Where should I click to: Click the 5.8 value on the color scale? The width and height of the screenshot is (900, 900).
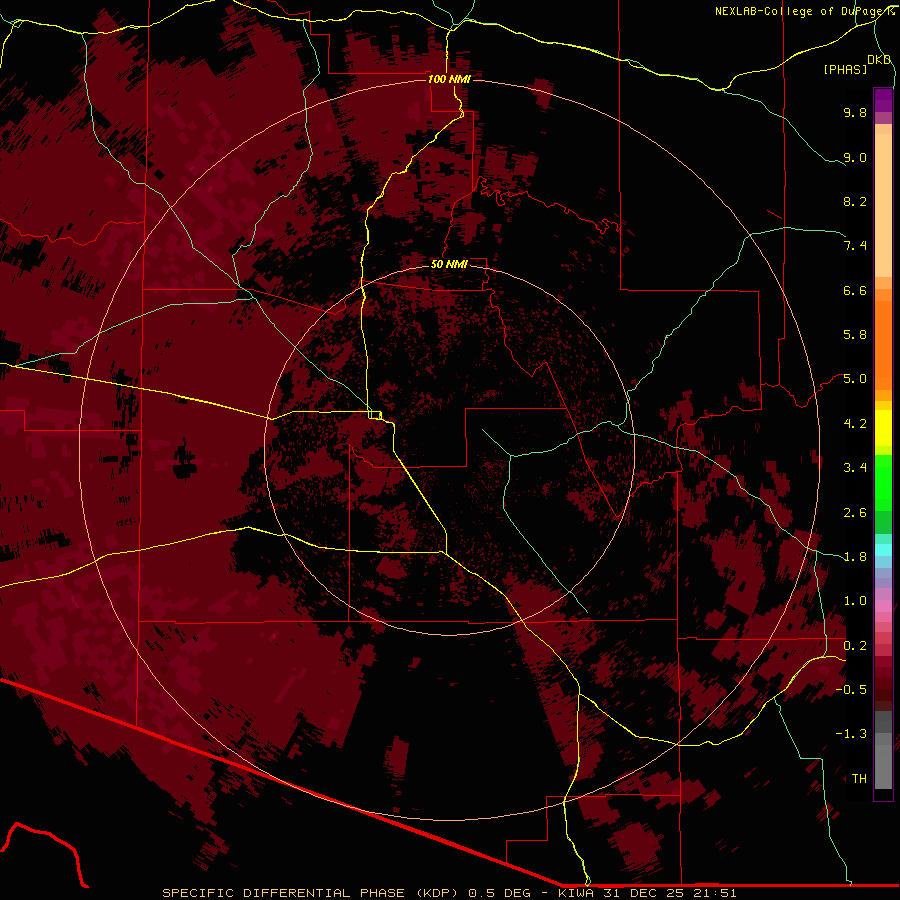[x=855, y=335]
